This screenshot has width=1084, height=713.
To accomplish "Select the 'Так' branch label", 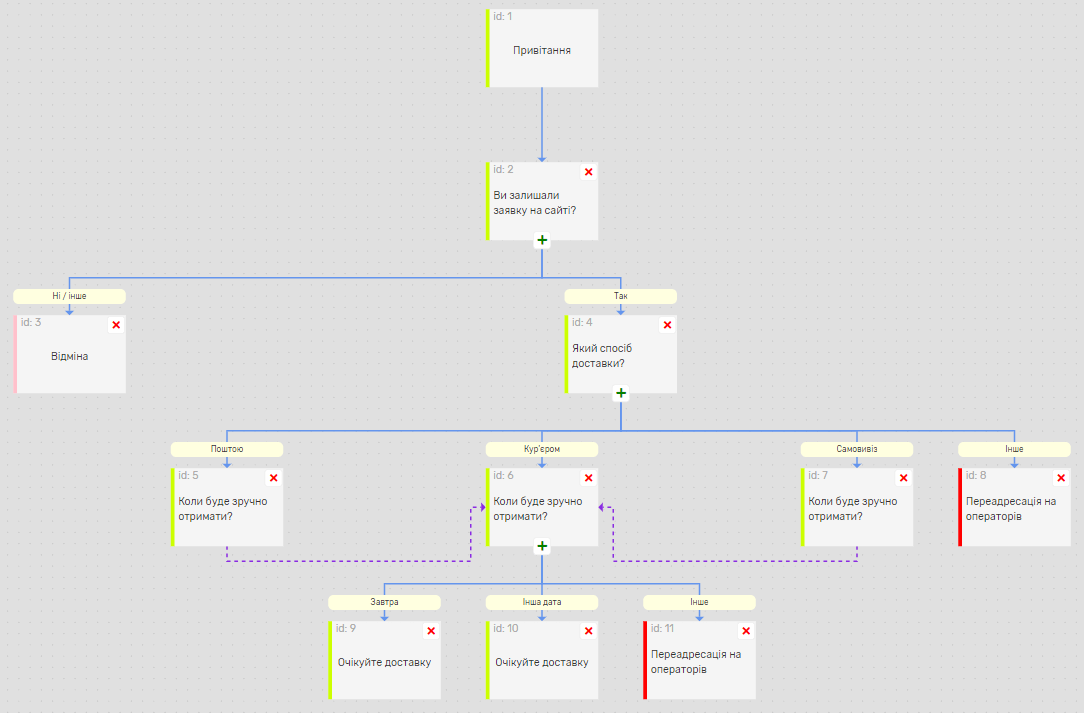I will (x=621, y=296).
